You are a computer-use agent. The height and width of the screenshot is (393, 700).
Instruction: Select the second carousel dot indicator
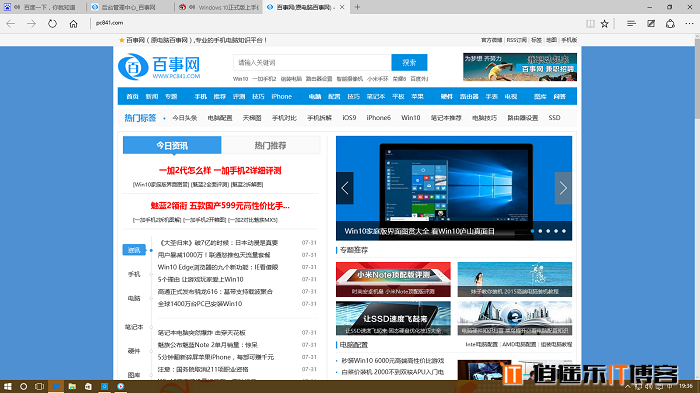tap(541, 231)
